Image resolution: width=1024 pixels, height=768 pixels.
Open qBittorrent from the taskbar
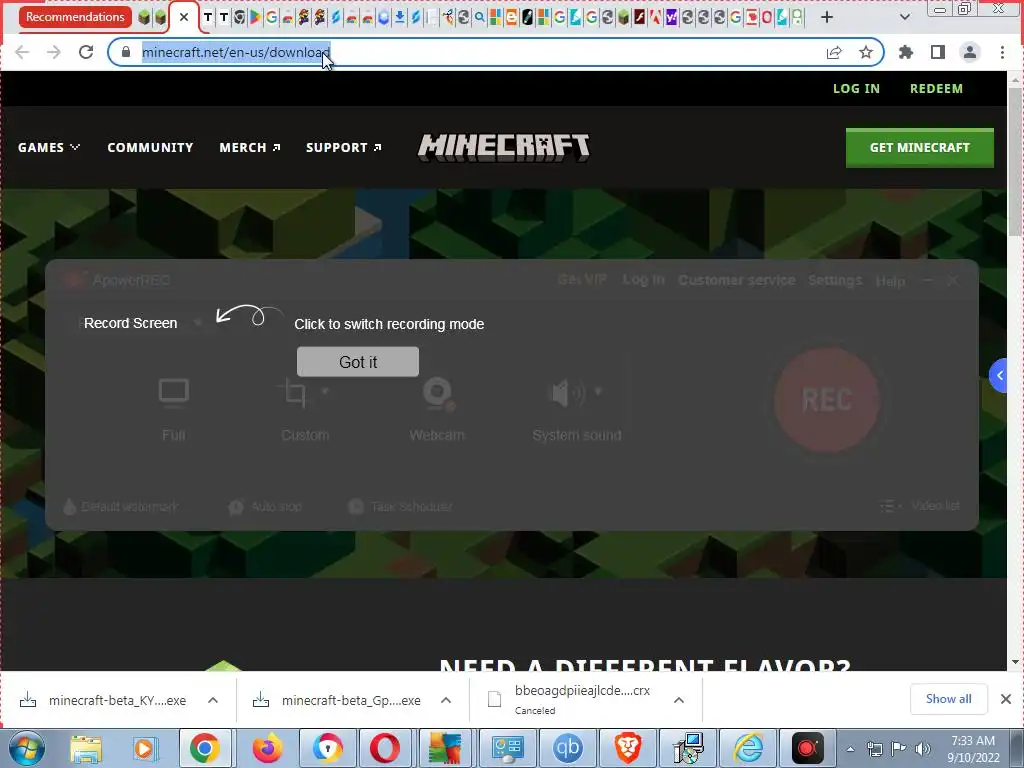(567, 748)
